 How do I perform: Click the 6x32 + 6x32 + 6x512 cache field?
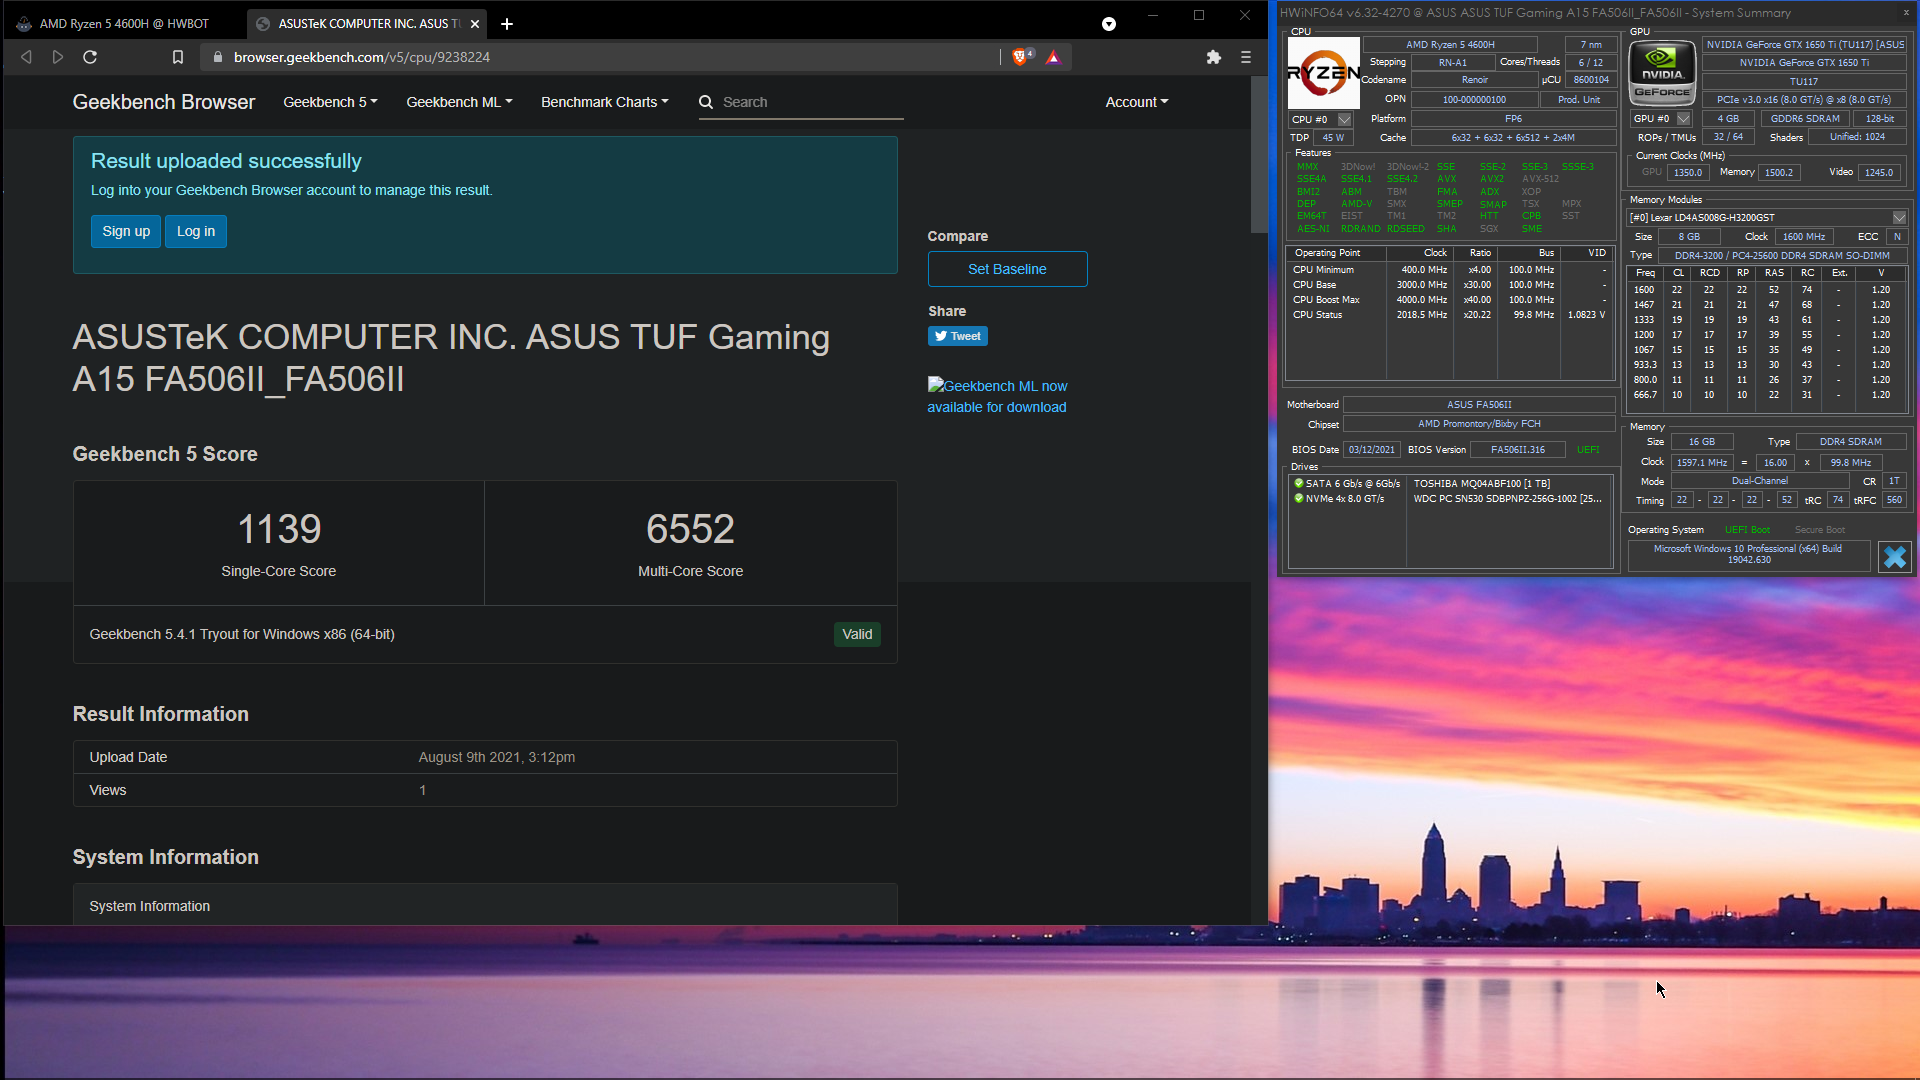(1513, 138)
